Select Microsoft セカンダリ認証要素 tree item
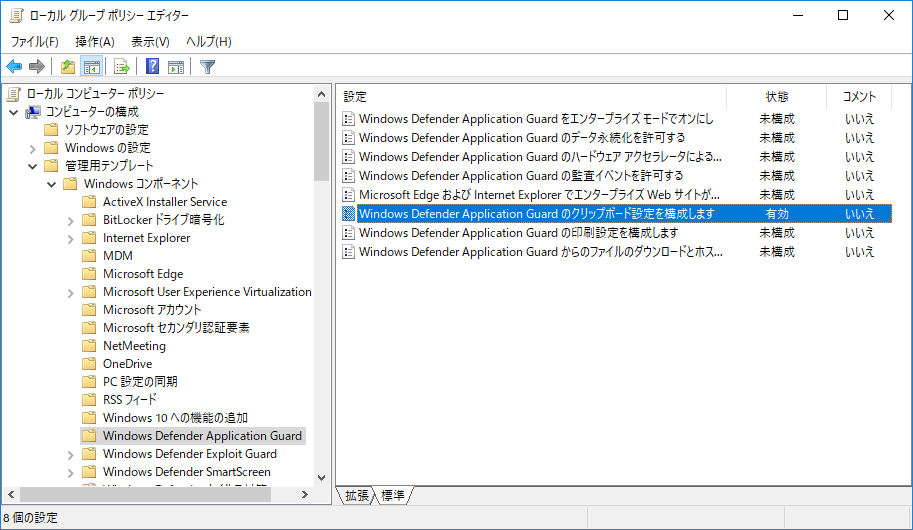The width and height of the screenshot is (913, 530). pos(176,328)
